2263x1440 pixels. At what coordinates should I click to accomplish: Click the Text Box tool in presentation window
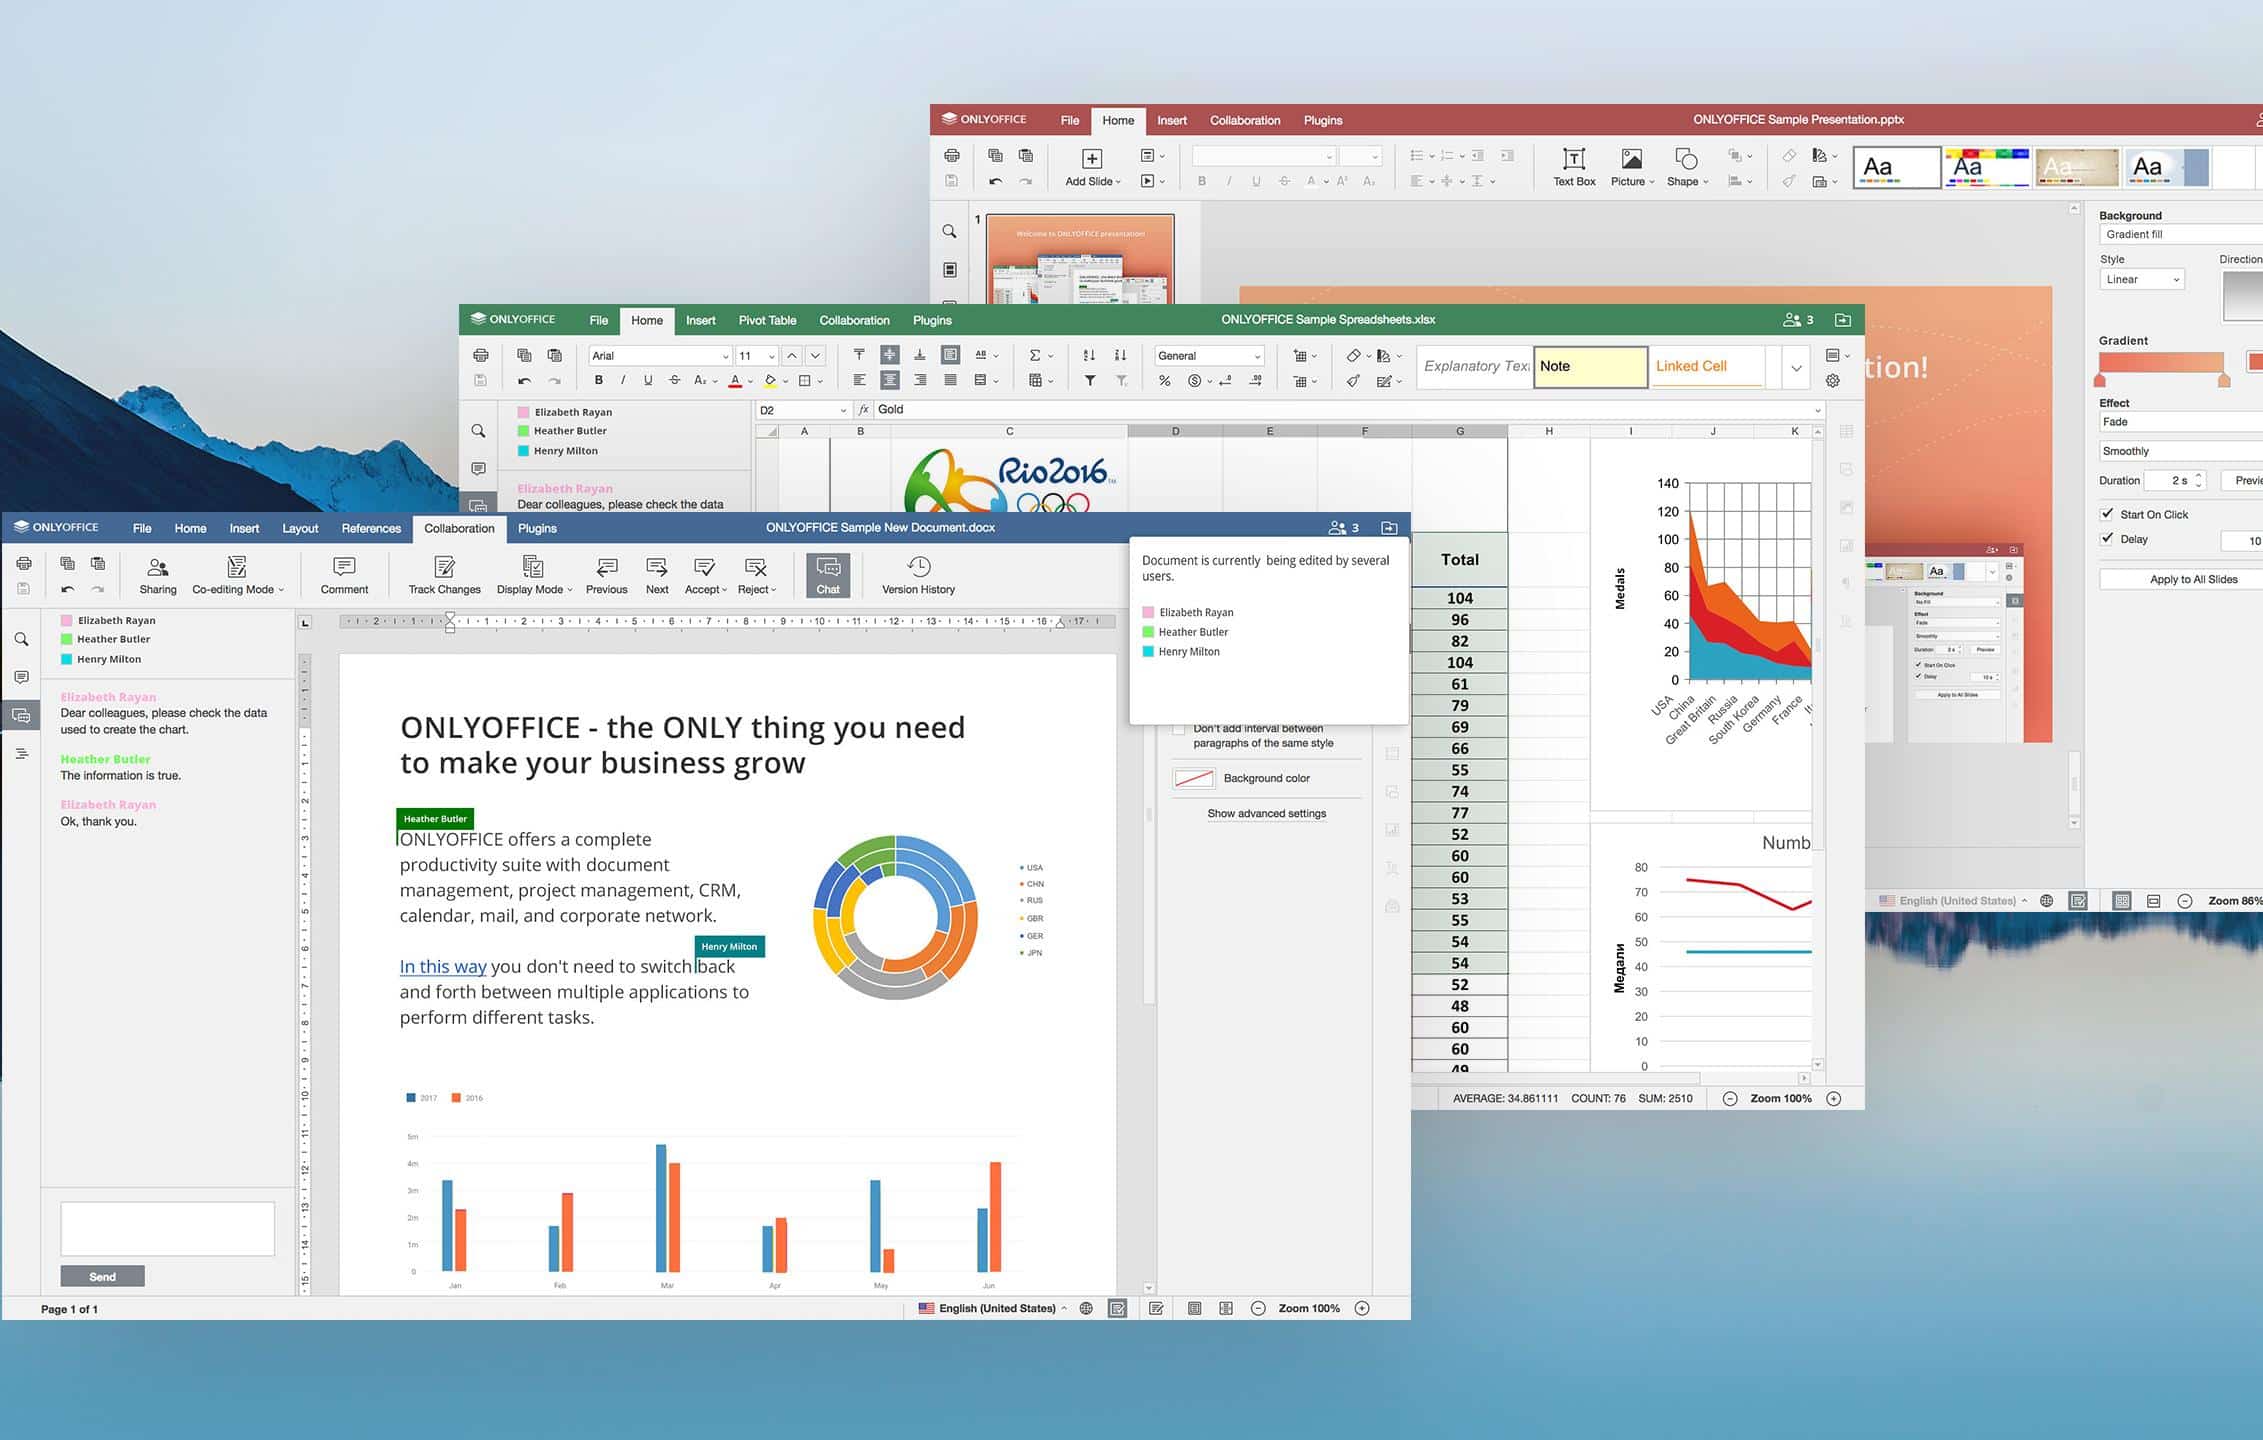click(x=1574, y=167)
